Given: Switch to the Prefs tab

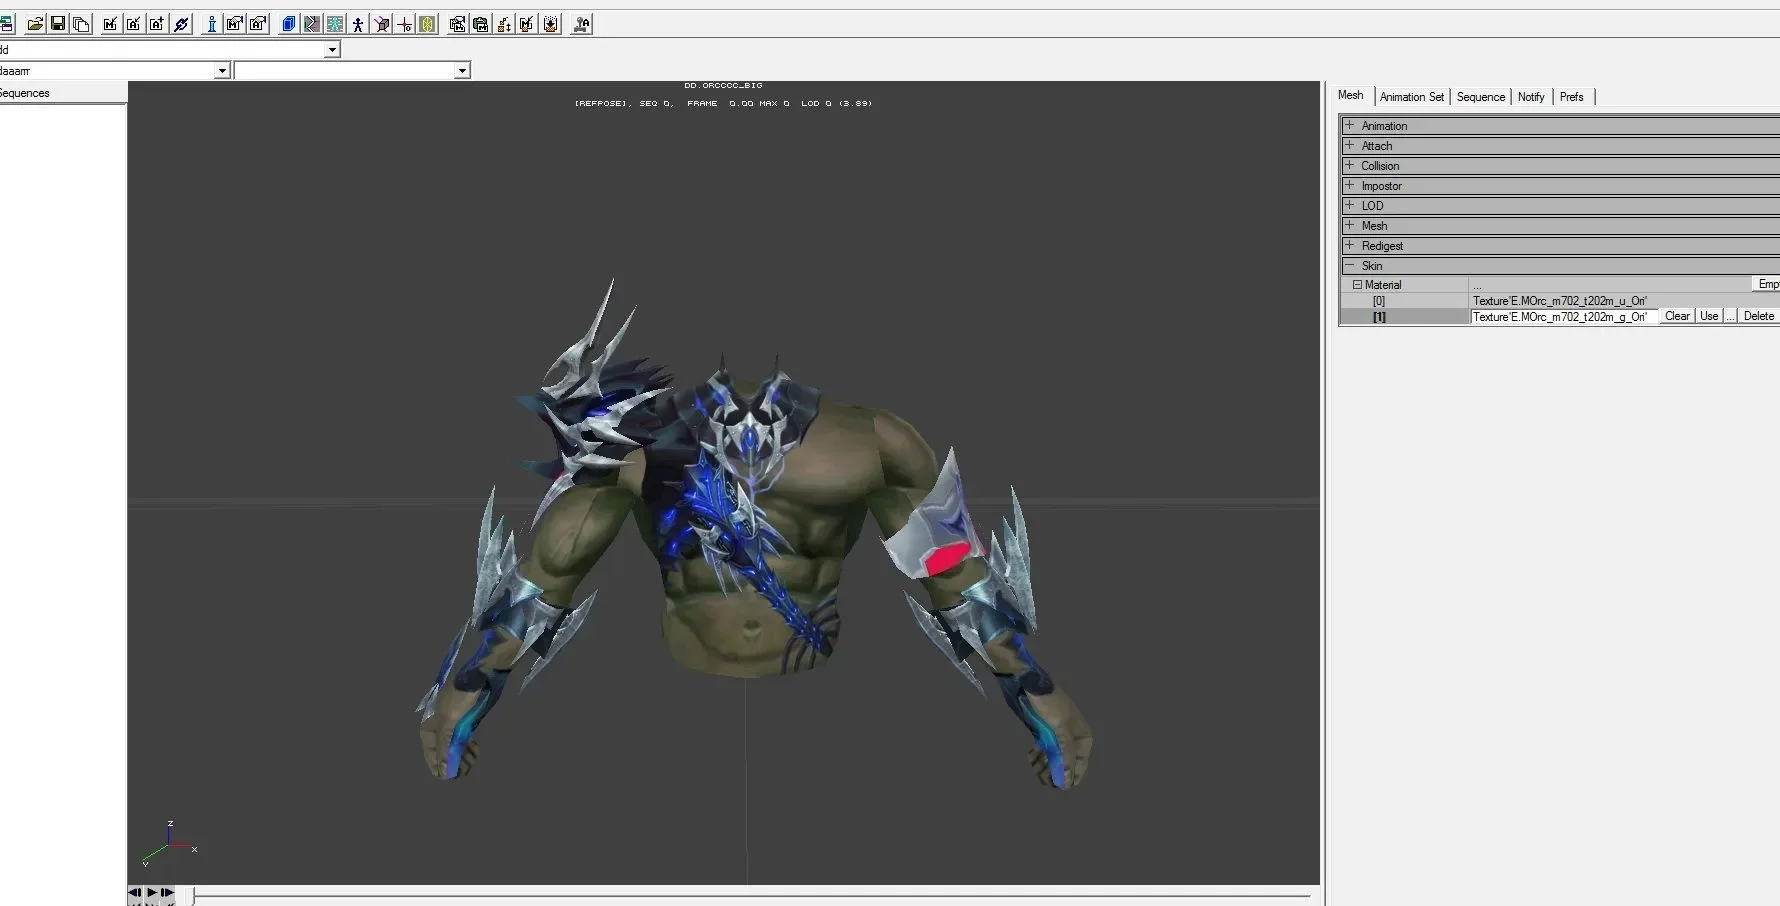Looking at the screenshot, I should click(x=1572, y=97).
